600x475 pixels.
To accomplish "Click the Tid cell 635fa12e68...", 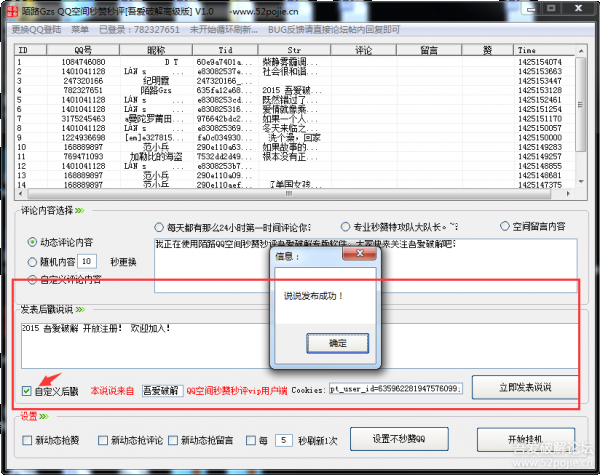I will [224, 90].
